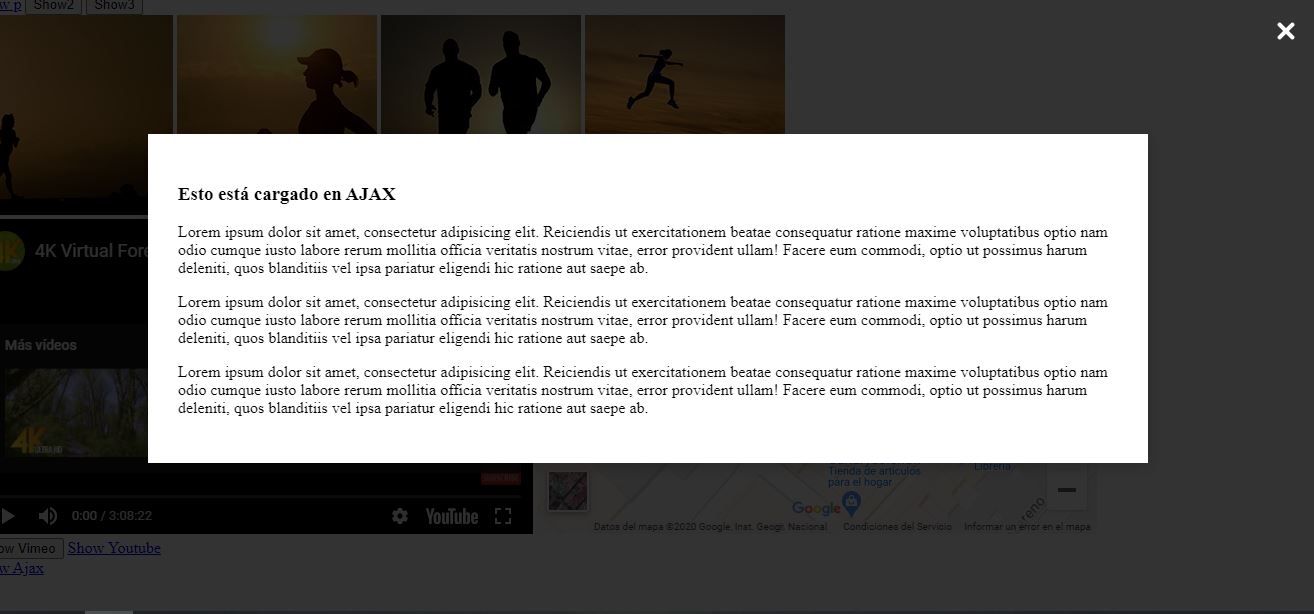Open the Show Ajax link
Screen dimensions: 1314x614
[20, 568]
